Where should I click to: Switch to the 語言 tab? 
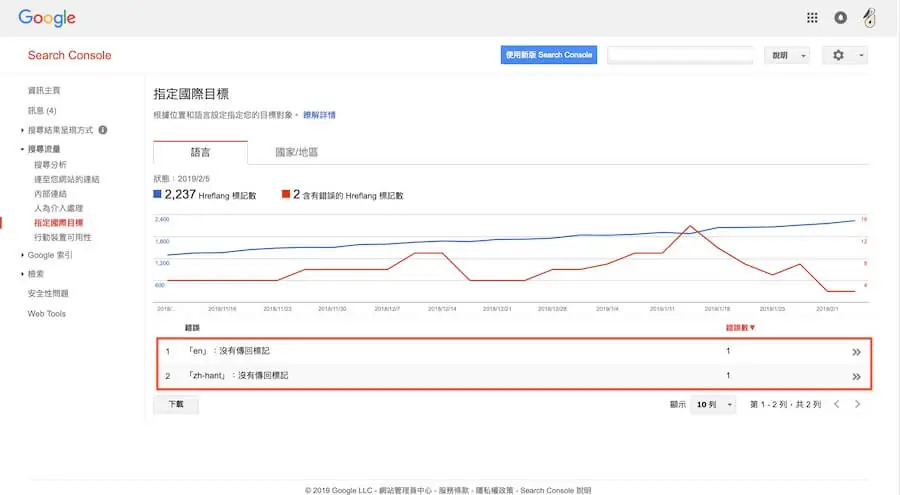point(200,152)
